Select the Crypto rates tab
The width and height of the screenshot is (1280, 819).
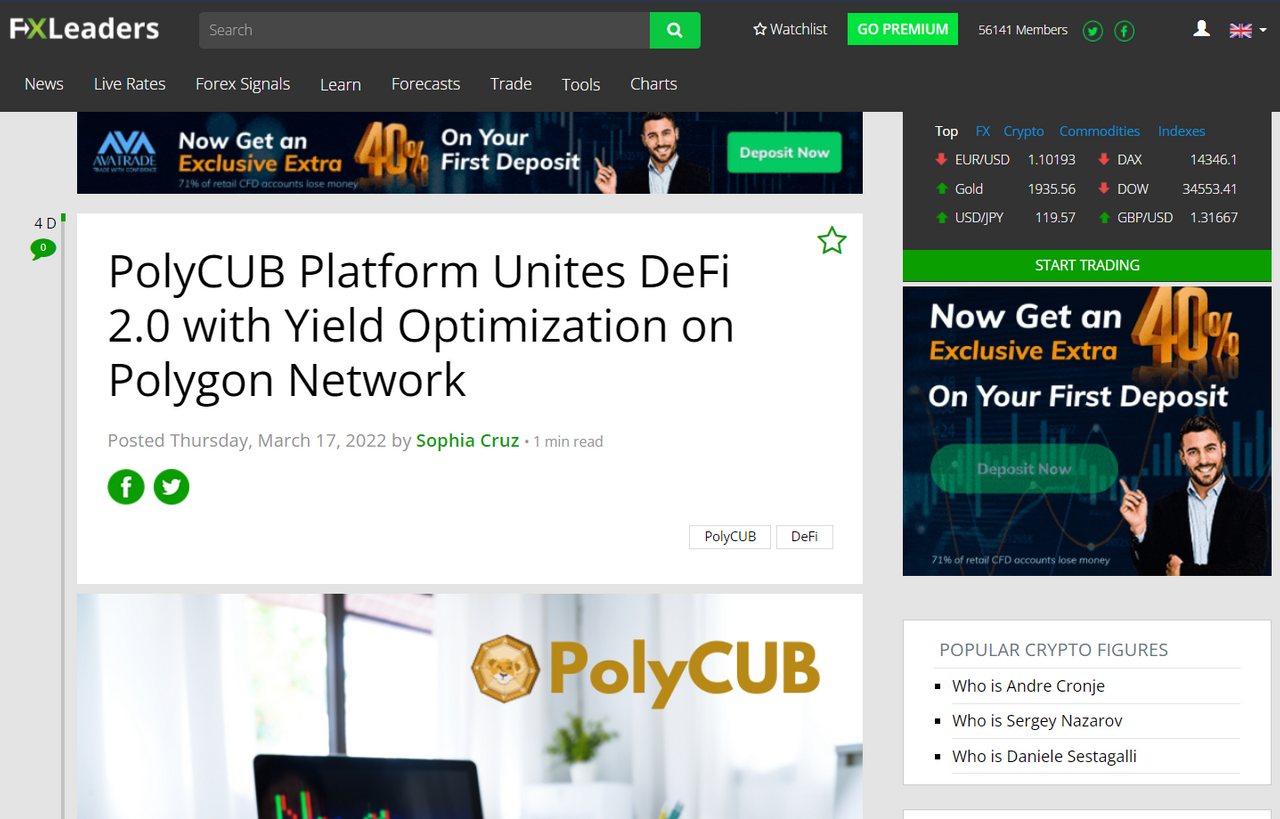(x=1024, y=131)
